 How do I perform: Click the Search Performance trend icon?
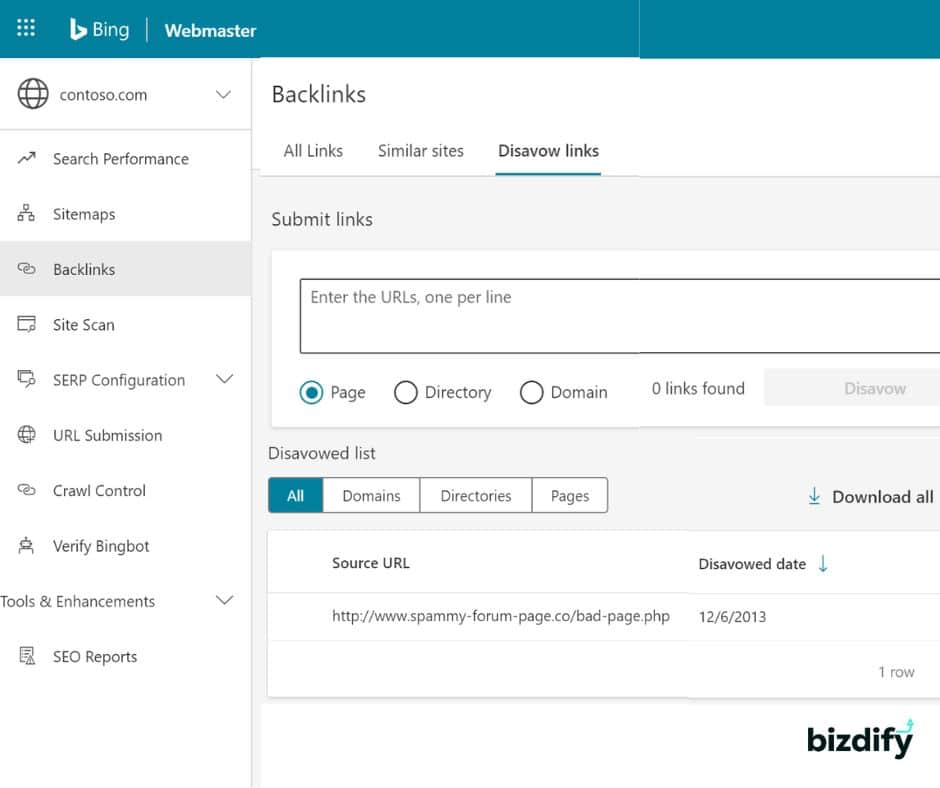click(x=27, y=158)
